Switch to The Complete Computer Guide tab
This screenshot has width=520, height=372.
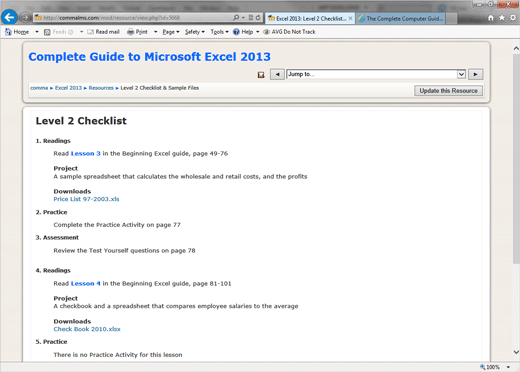click(x=400, y=18)
